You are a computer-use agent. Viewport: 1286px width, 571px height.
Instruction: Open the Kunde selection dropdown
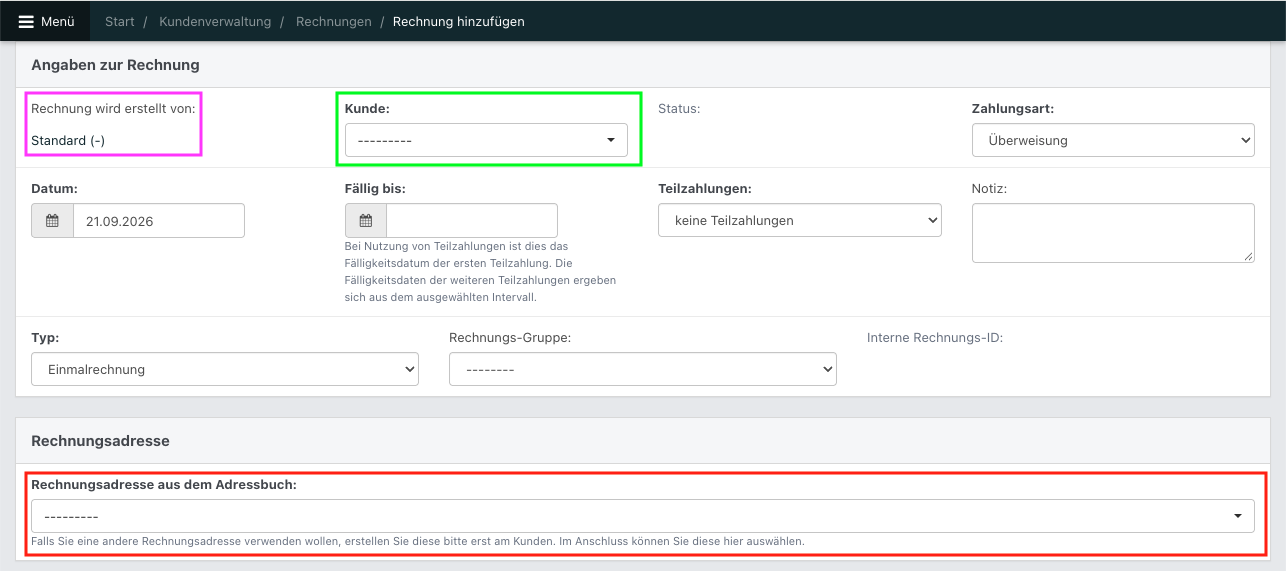pyautogui.click(x=486, y=141)
